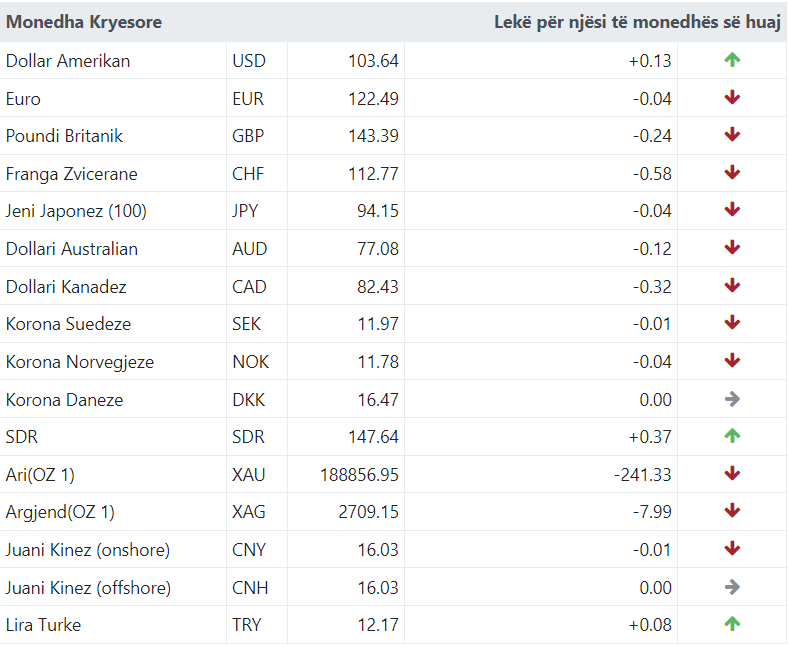
Task: Click the Lekë për njësi header text
Action: coord(637,22)
